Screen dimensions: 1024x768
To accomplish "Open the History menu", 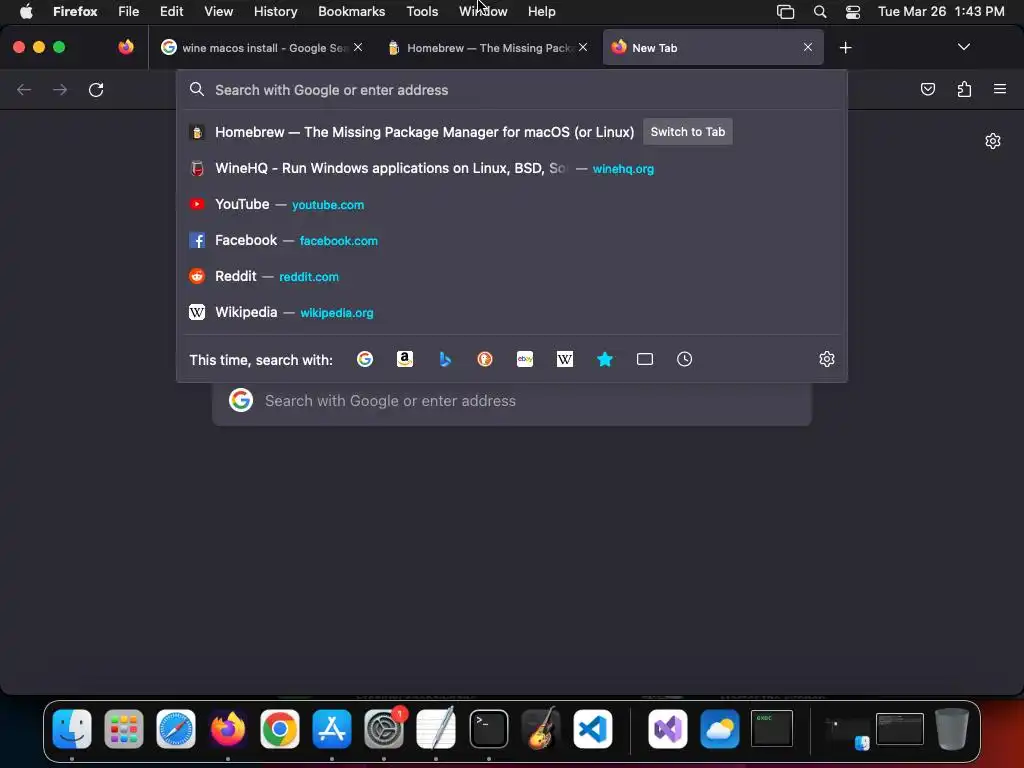I will click(x=276, y=11).
